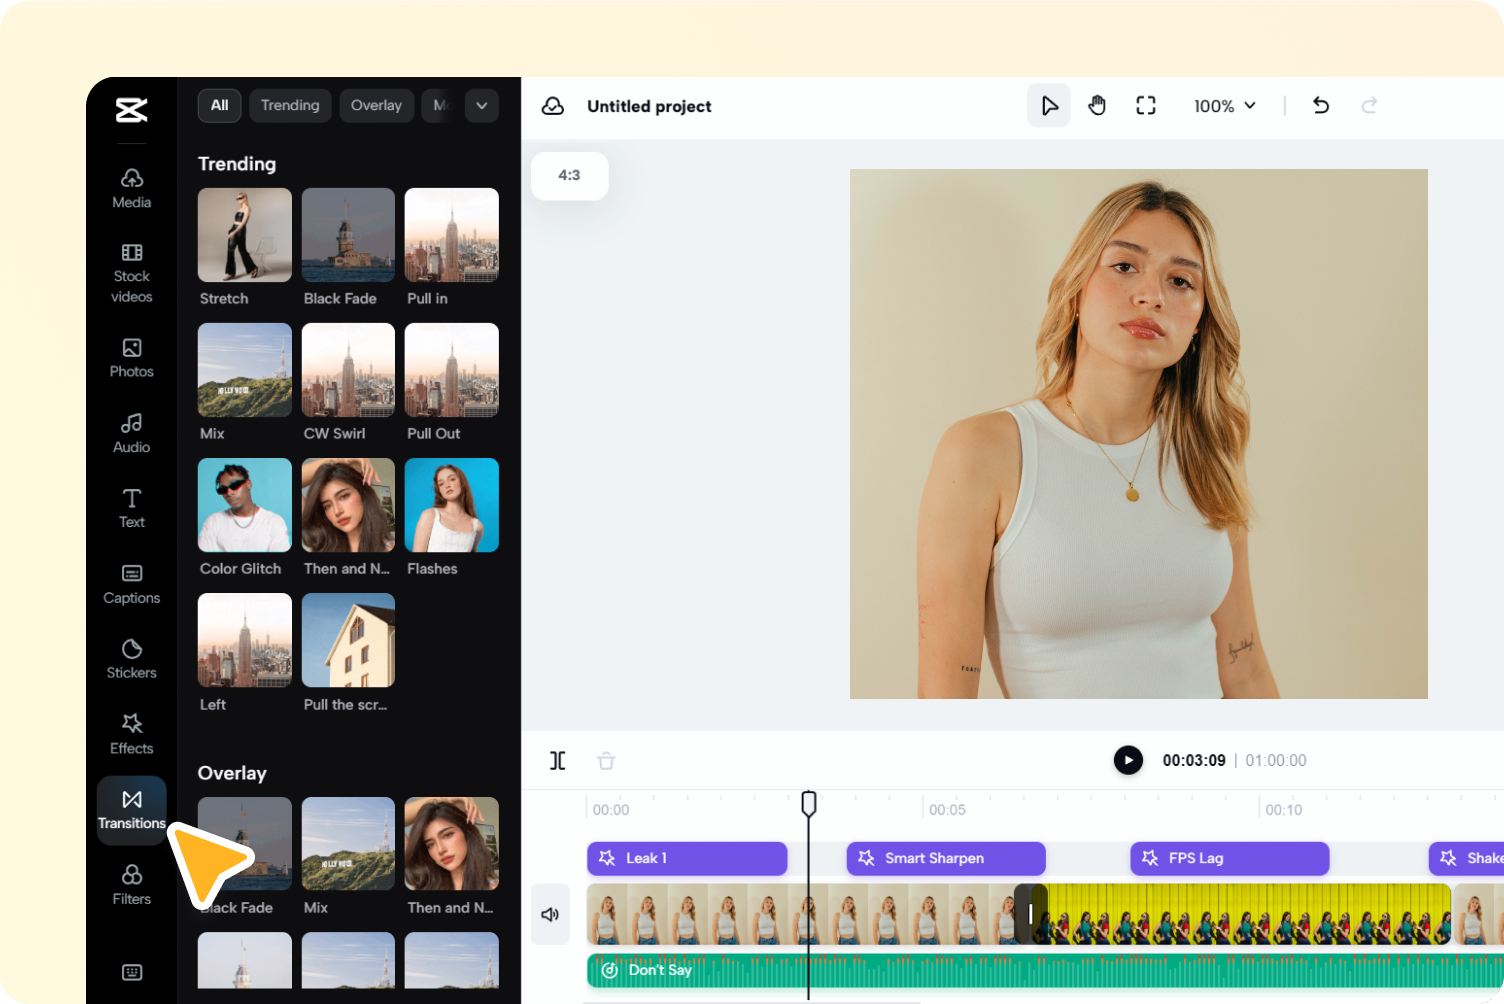Choose the Color Glitch transition thumbnail
The width and height of the screenshot is (1504, 1004).
[x=244, y=506]
